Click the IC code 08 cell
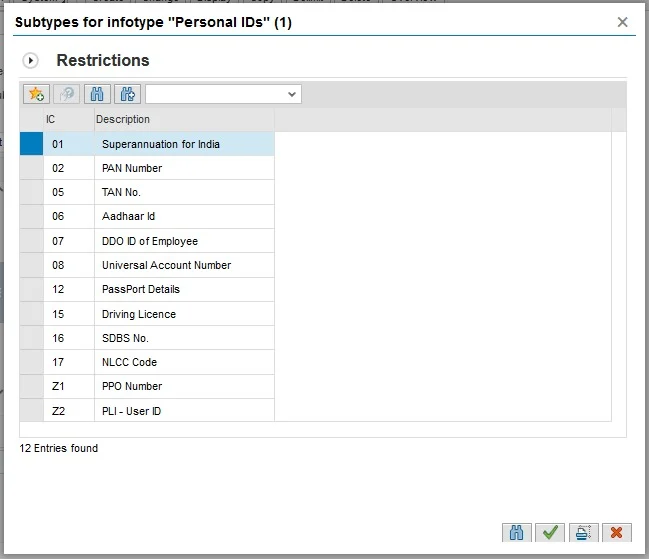The image size is (649, 559). point(69,265)
